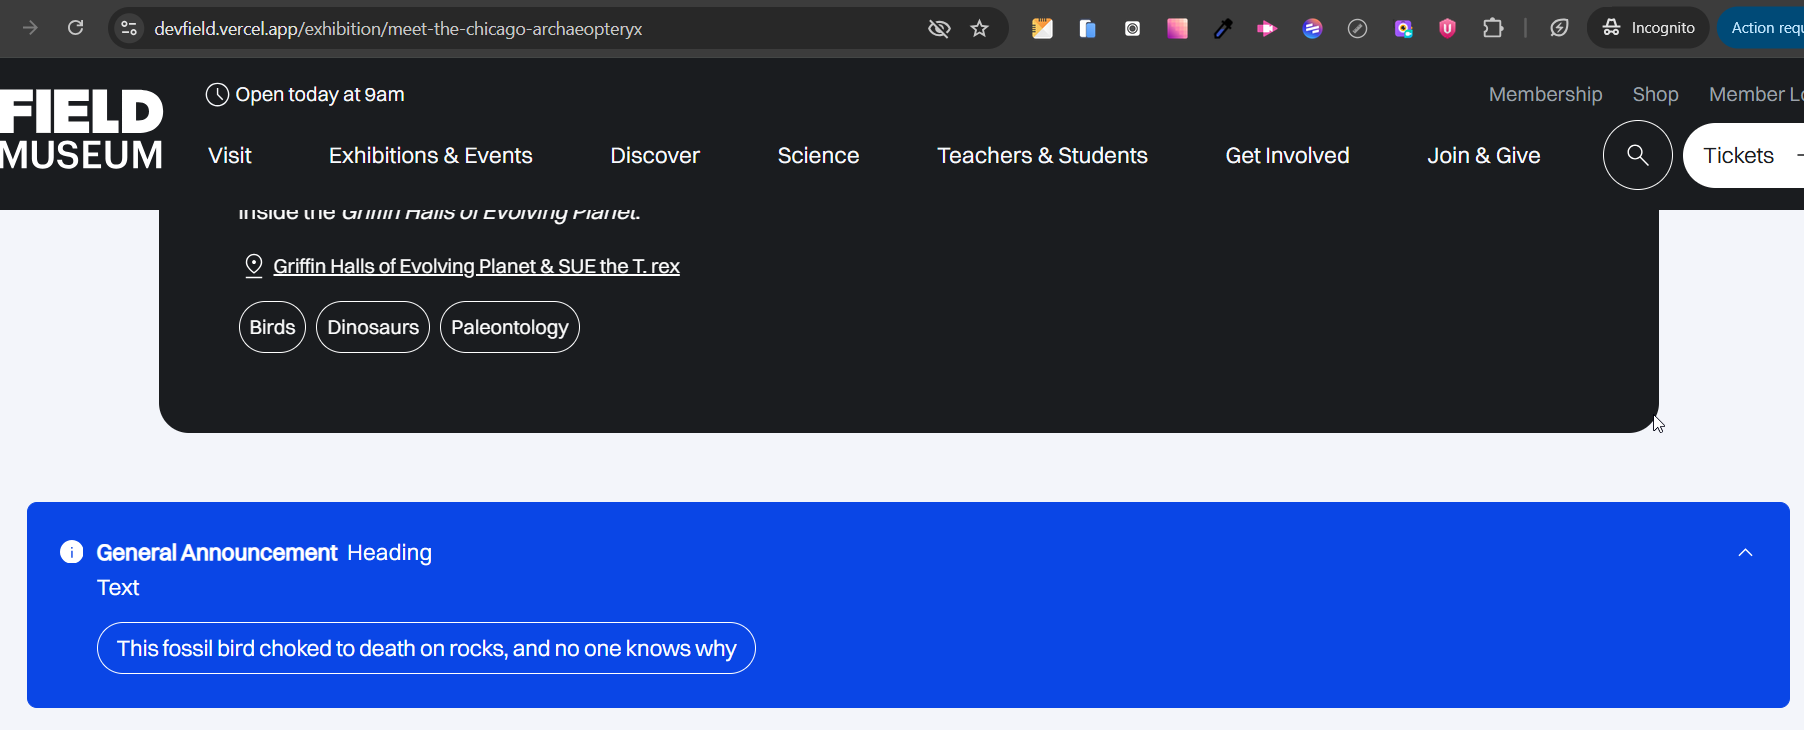This screenshot has height=730, width=1804.
Task: Click the Action required button
Action: pyautogui.click(x=1761, y=28)
